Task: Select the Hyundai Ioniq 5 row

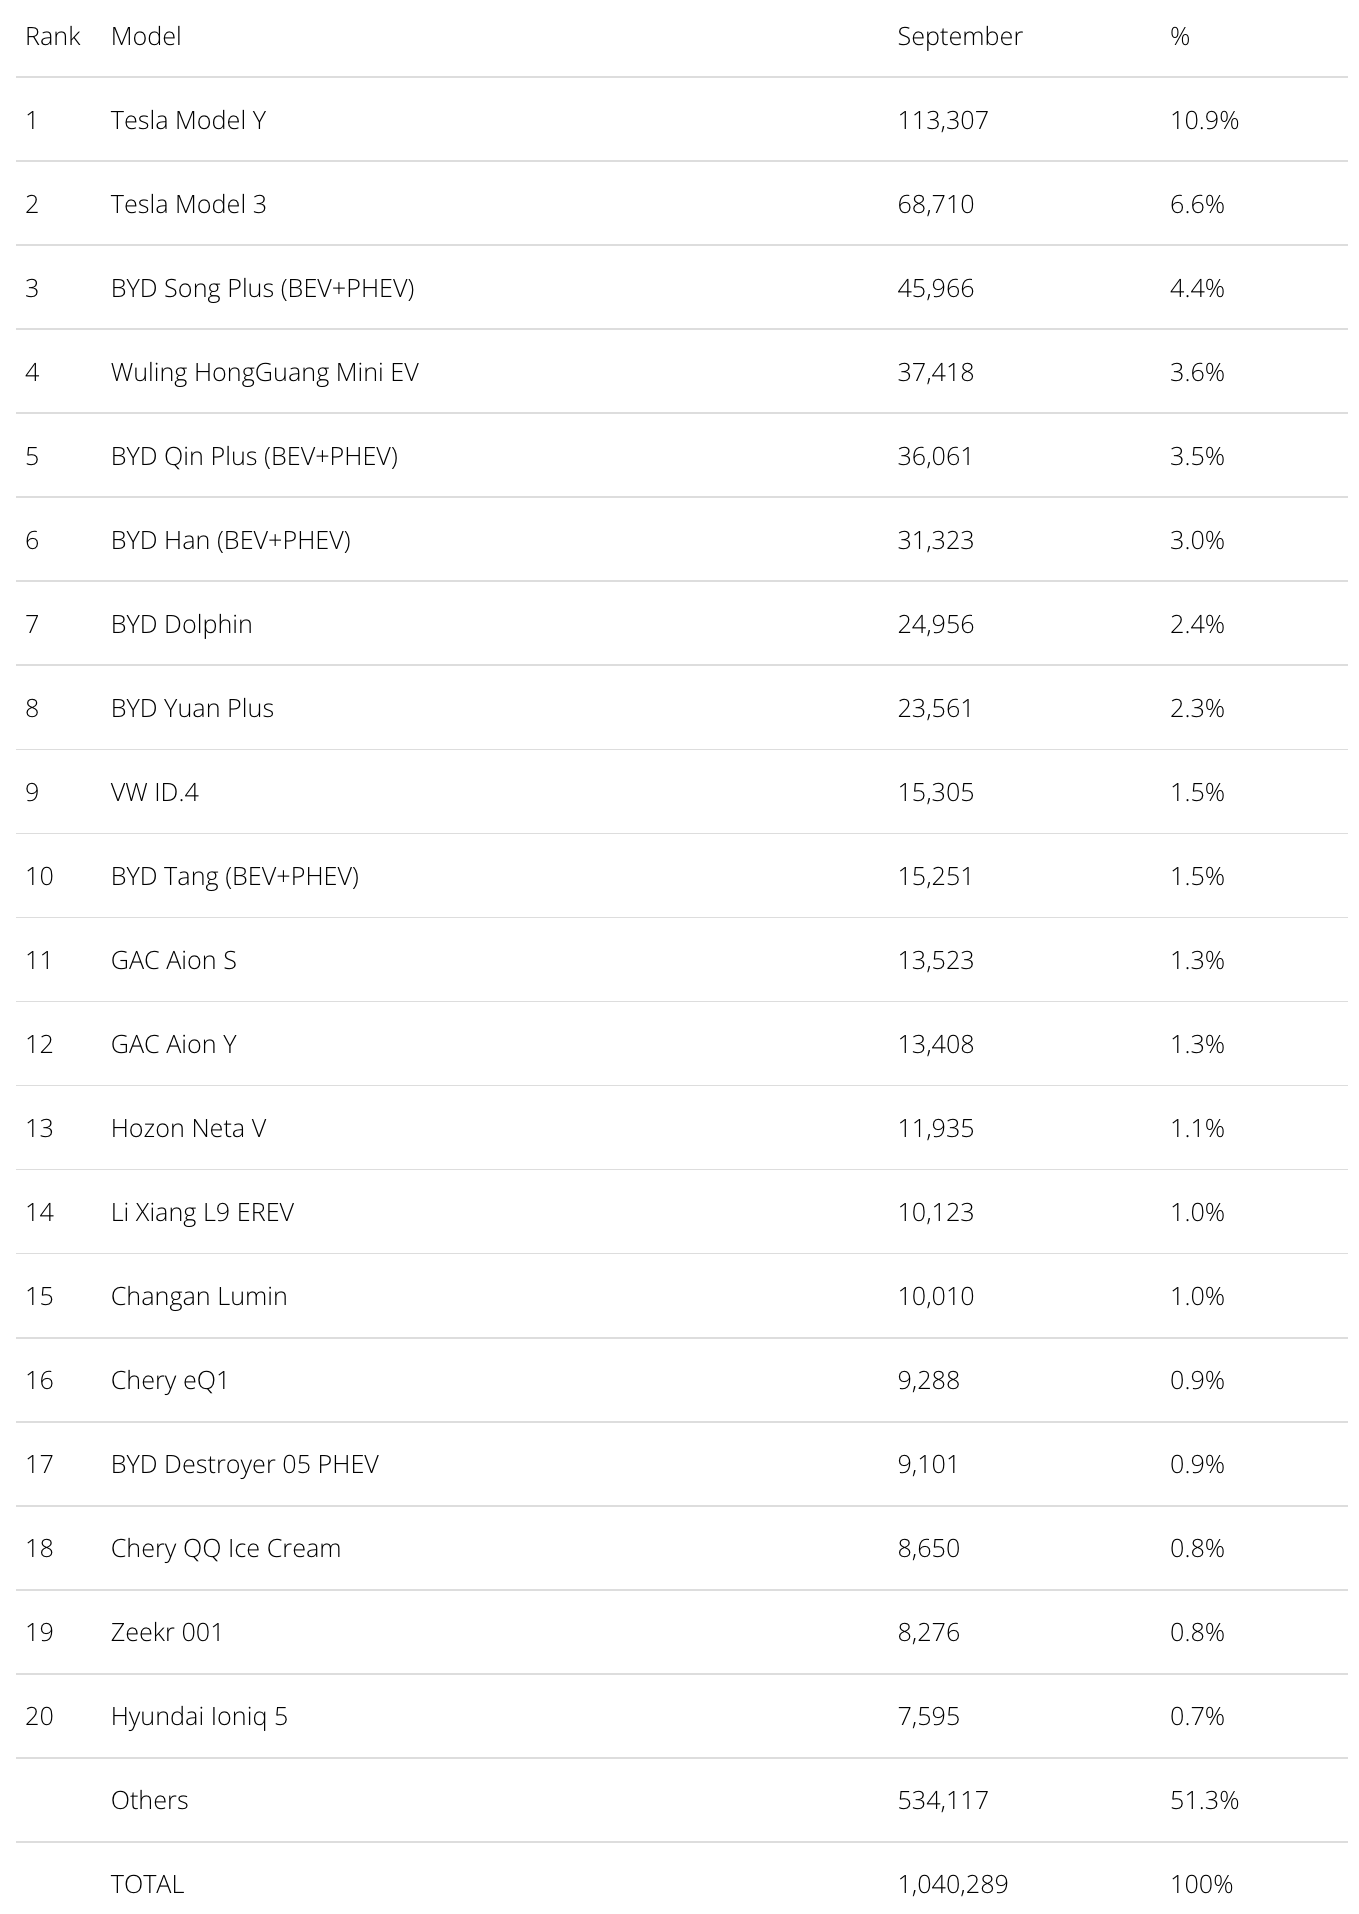Action: (x=681, y=1716)
